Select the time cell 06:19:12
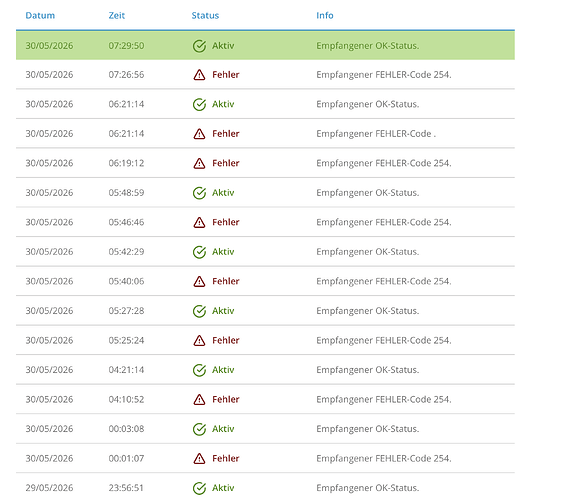 coord(126,163)
